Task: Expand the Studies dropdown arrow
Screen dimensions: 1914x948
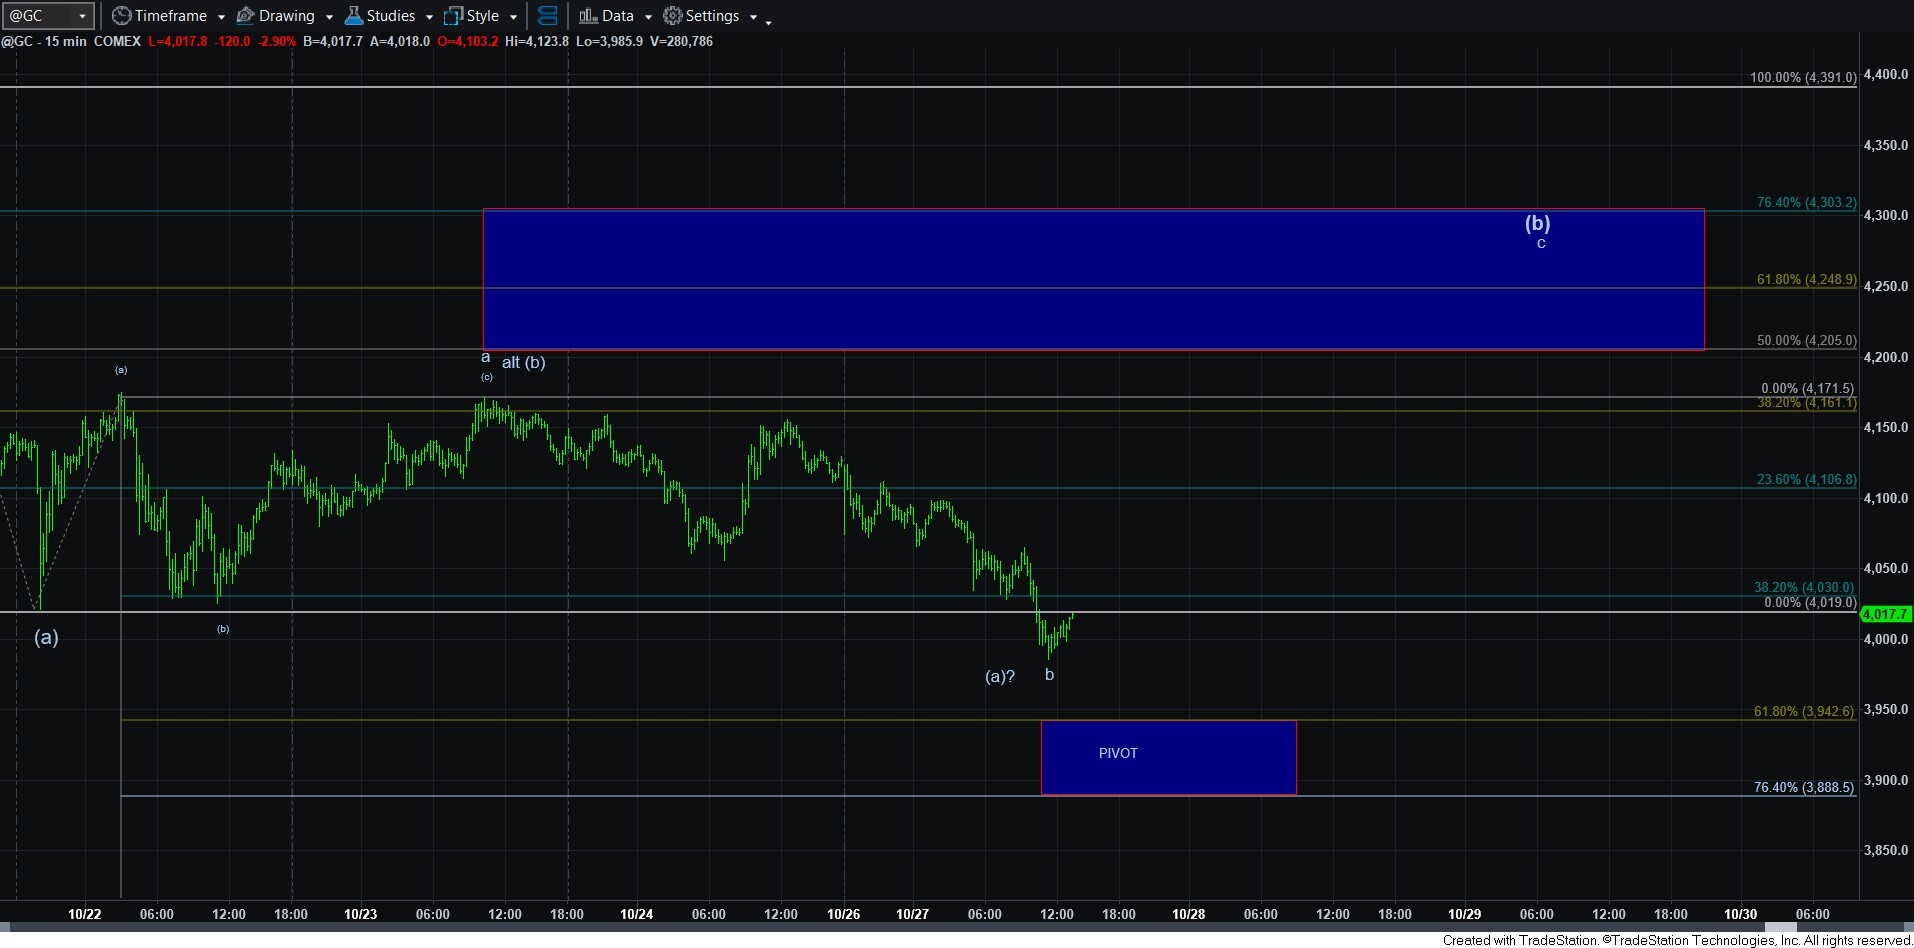Action: pyautogui.click(x=429, y=17)
